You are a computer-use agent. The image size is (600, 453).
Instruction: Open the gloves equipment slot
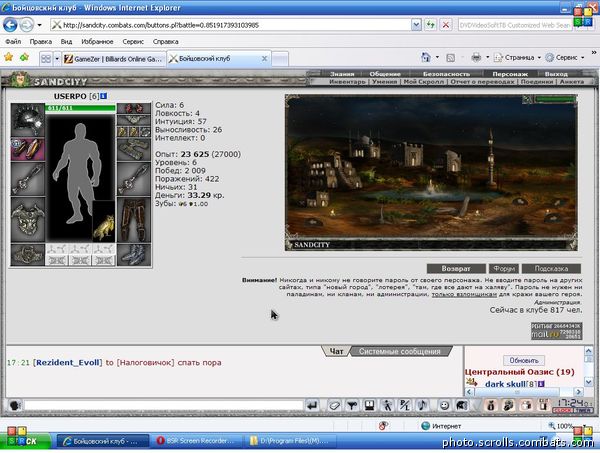(x=134, y=149)
